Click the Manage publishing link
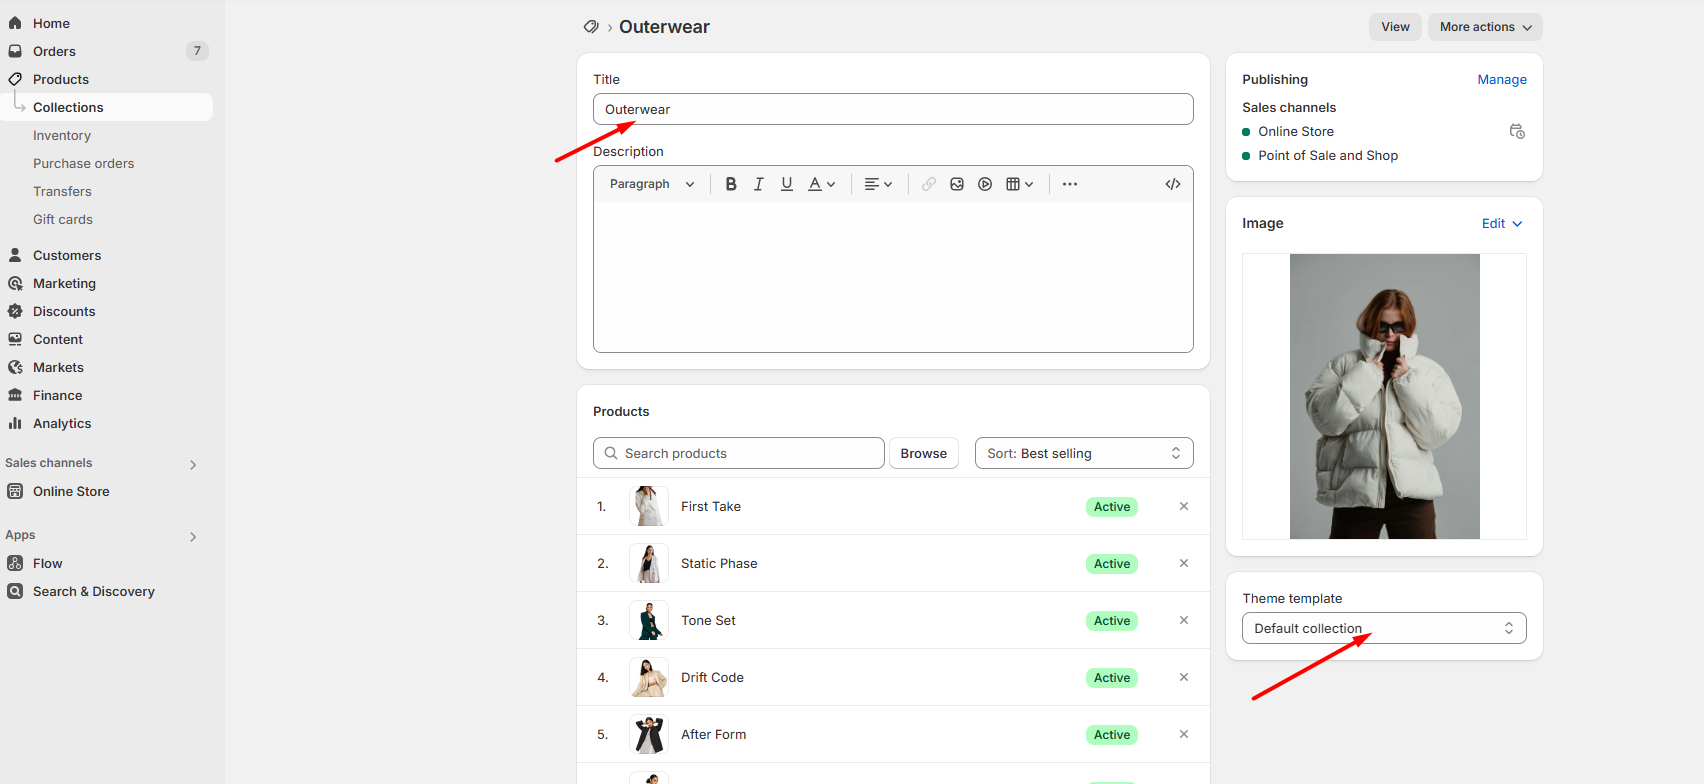The width and height of the screenshot is (1704, 784). pos(1502,79)
